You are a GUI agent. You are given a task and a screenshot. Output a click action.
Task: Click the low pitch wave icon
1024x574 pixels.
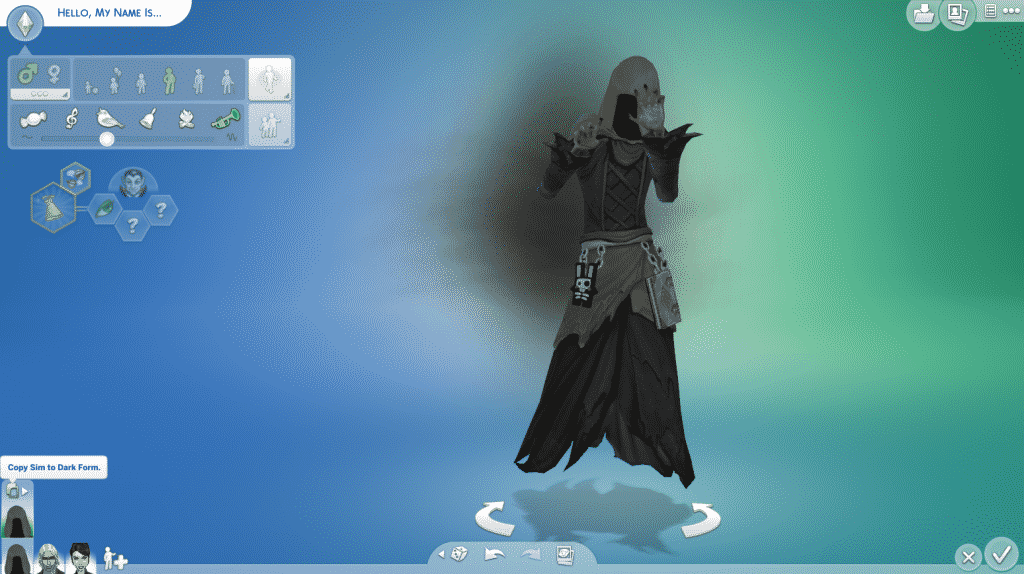click(x=27, y=138)
